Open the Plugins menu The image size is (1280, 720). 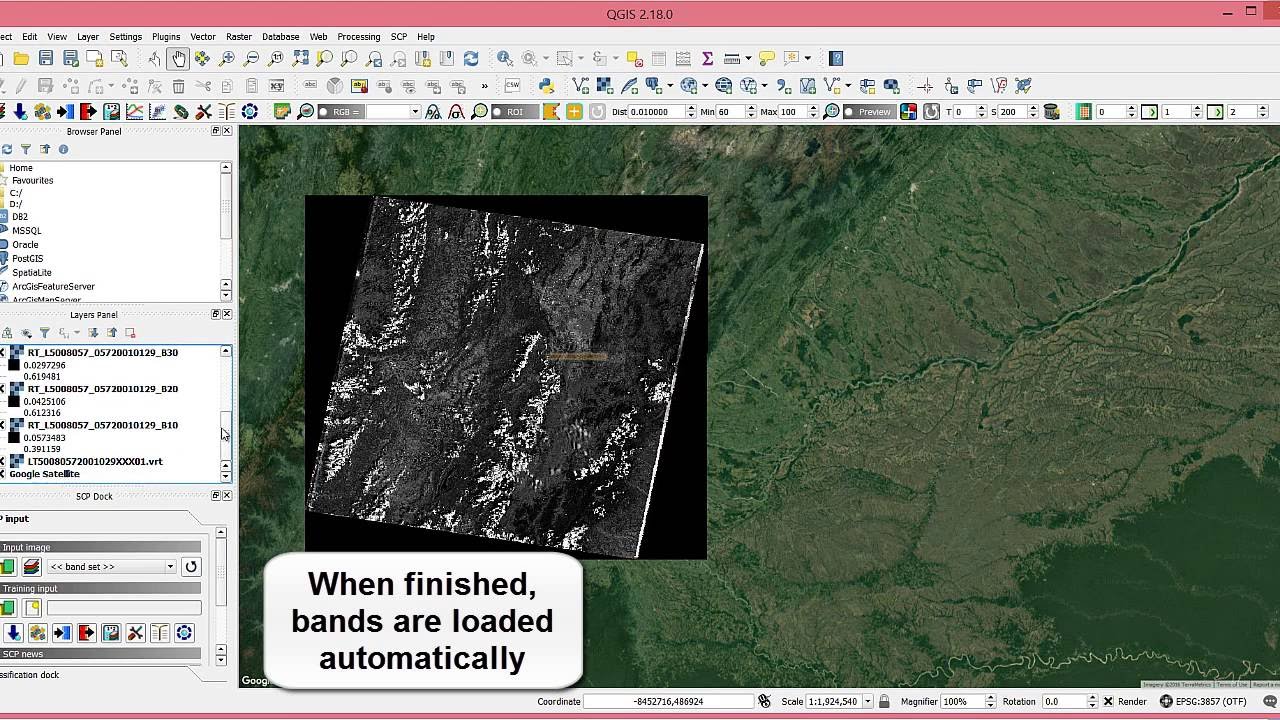pos(166,37)
